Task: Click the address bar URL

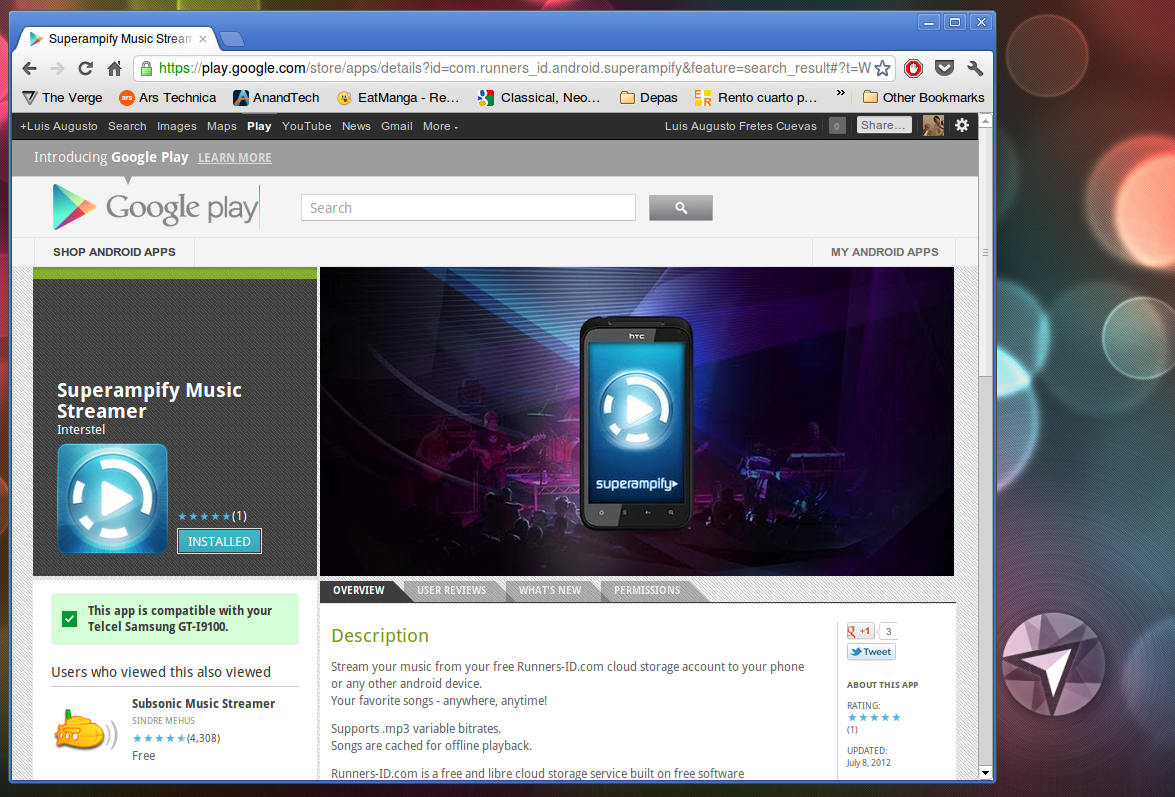Action: tap(514, 68)
